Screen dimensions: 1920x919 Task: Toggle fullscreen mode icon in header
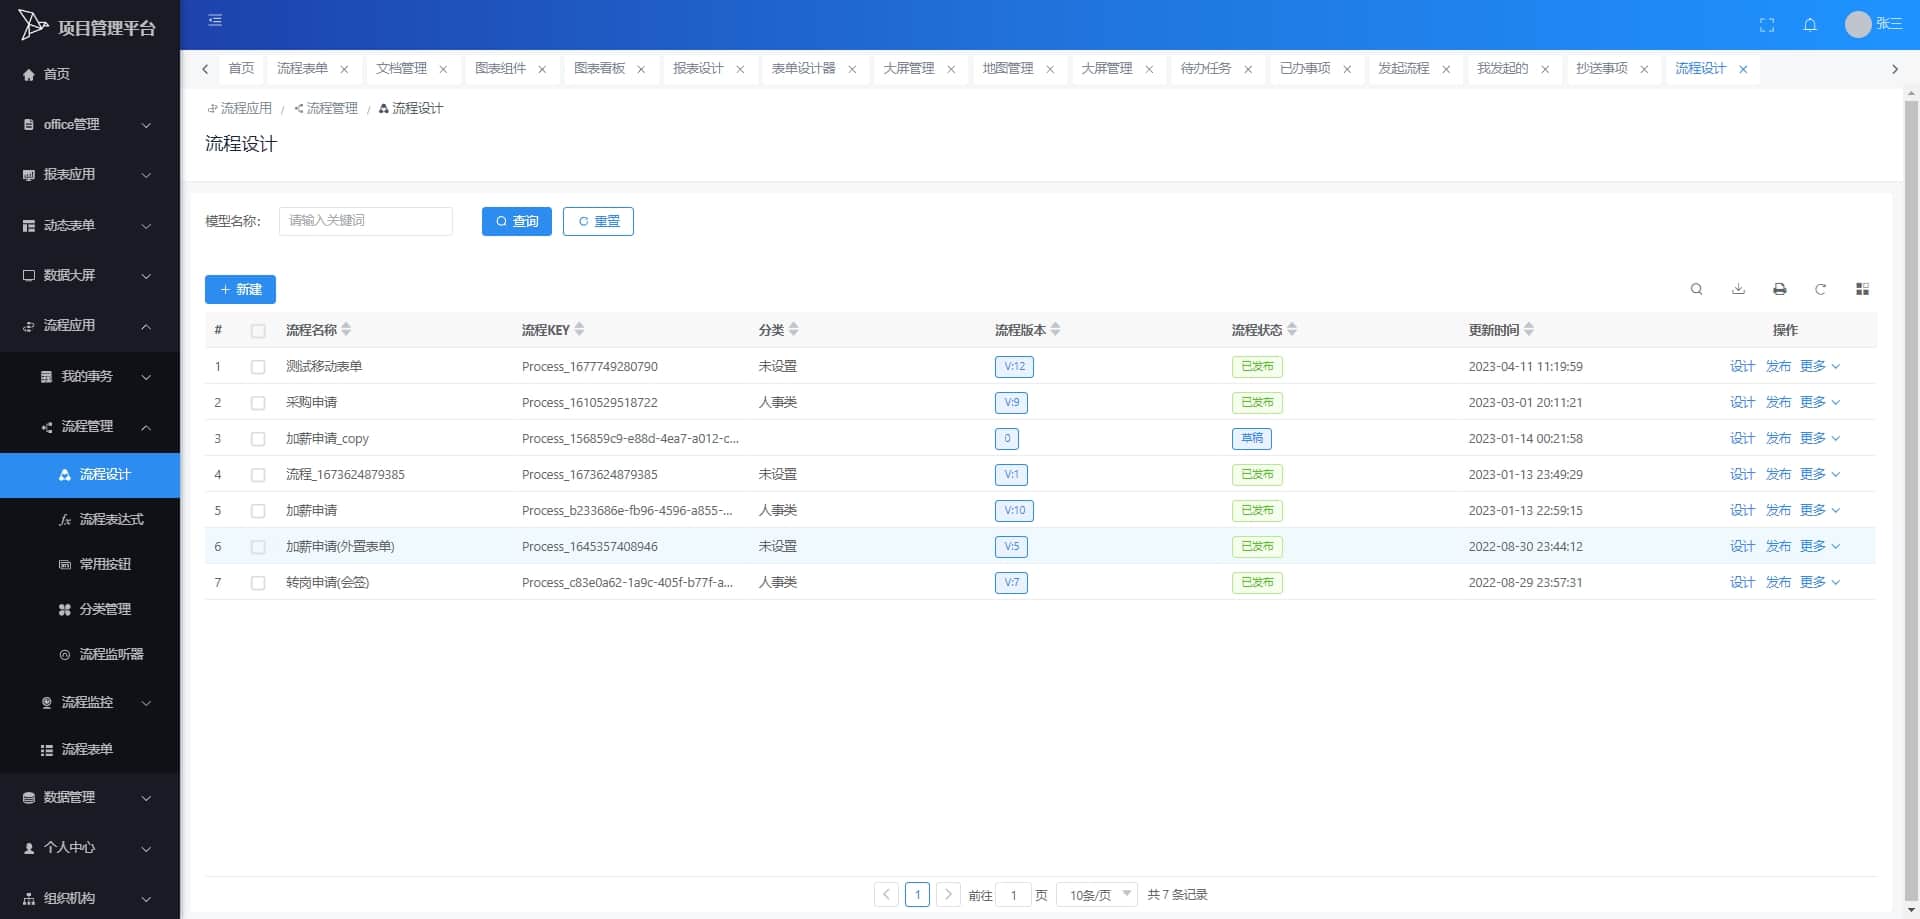[1767, 25]
